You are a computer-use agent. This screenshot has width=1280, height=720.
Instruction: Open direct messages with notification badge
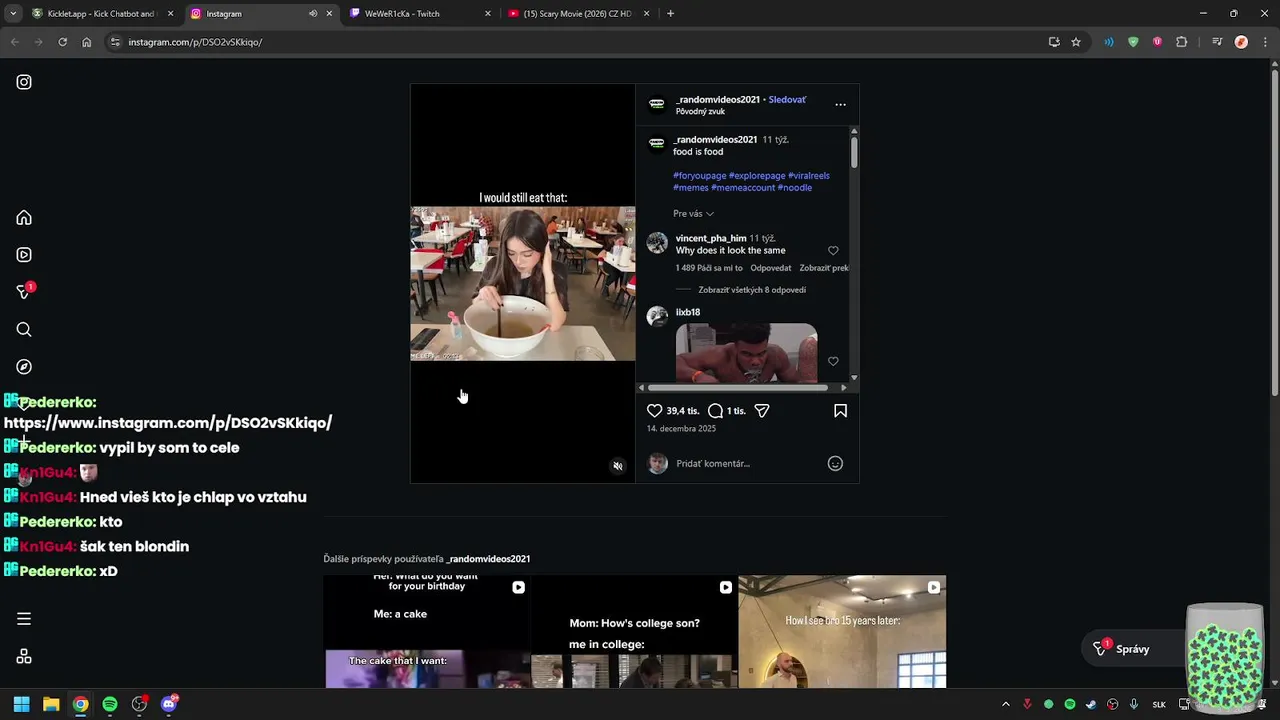pyautogui.click(x=24, y=292)
